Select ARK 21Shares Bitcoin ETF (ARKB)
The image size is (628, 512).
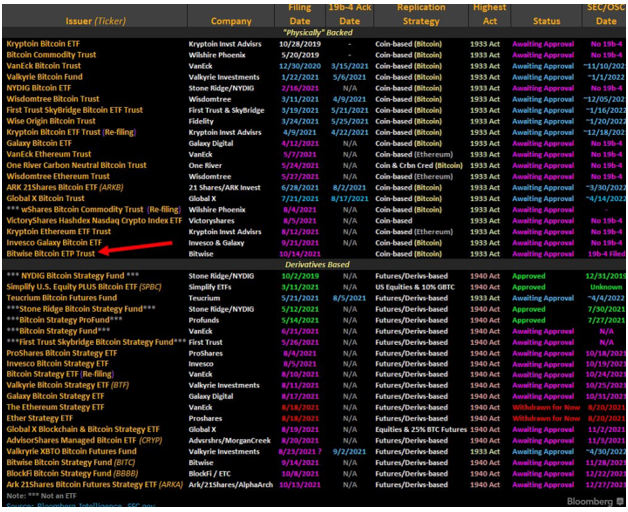(65, 187)
